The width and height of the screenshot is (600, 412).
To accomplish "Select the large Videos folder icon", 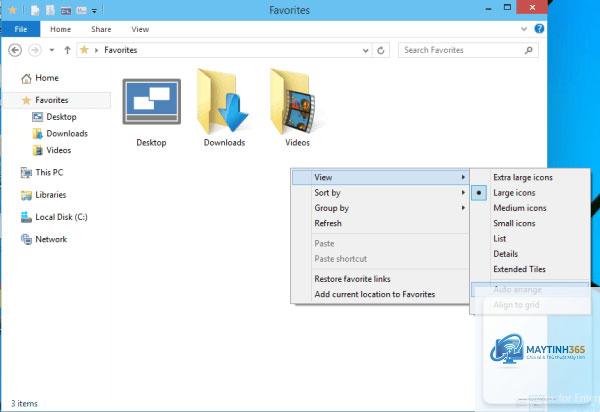I will pyautogui.click(x=294, y=101).
